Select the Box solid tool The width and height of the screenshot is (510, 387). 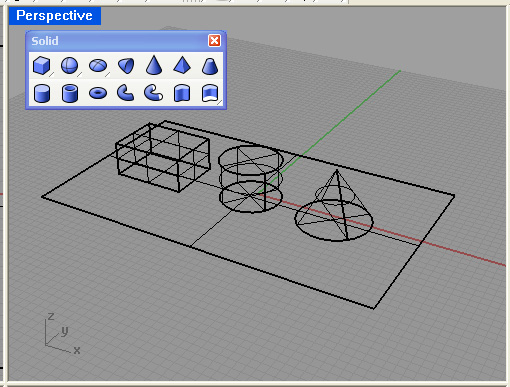point(42,65)
